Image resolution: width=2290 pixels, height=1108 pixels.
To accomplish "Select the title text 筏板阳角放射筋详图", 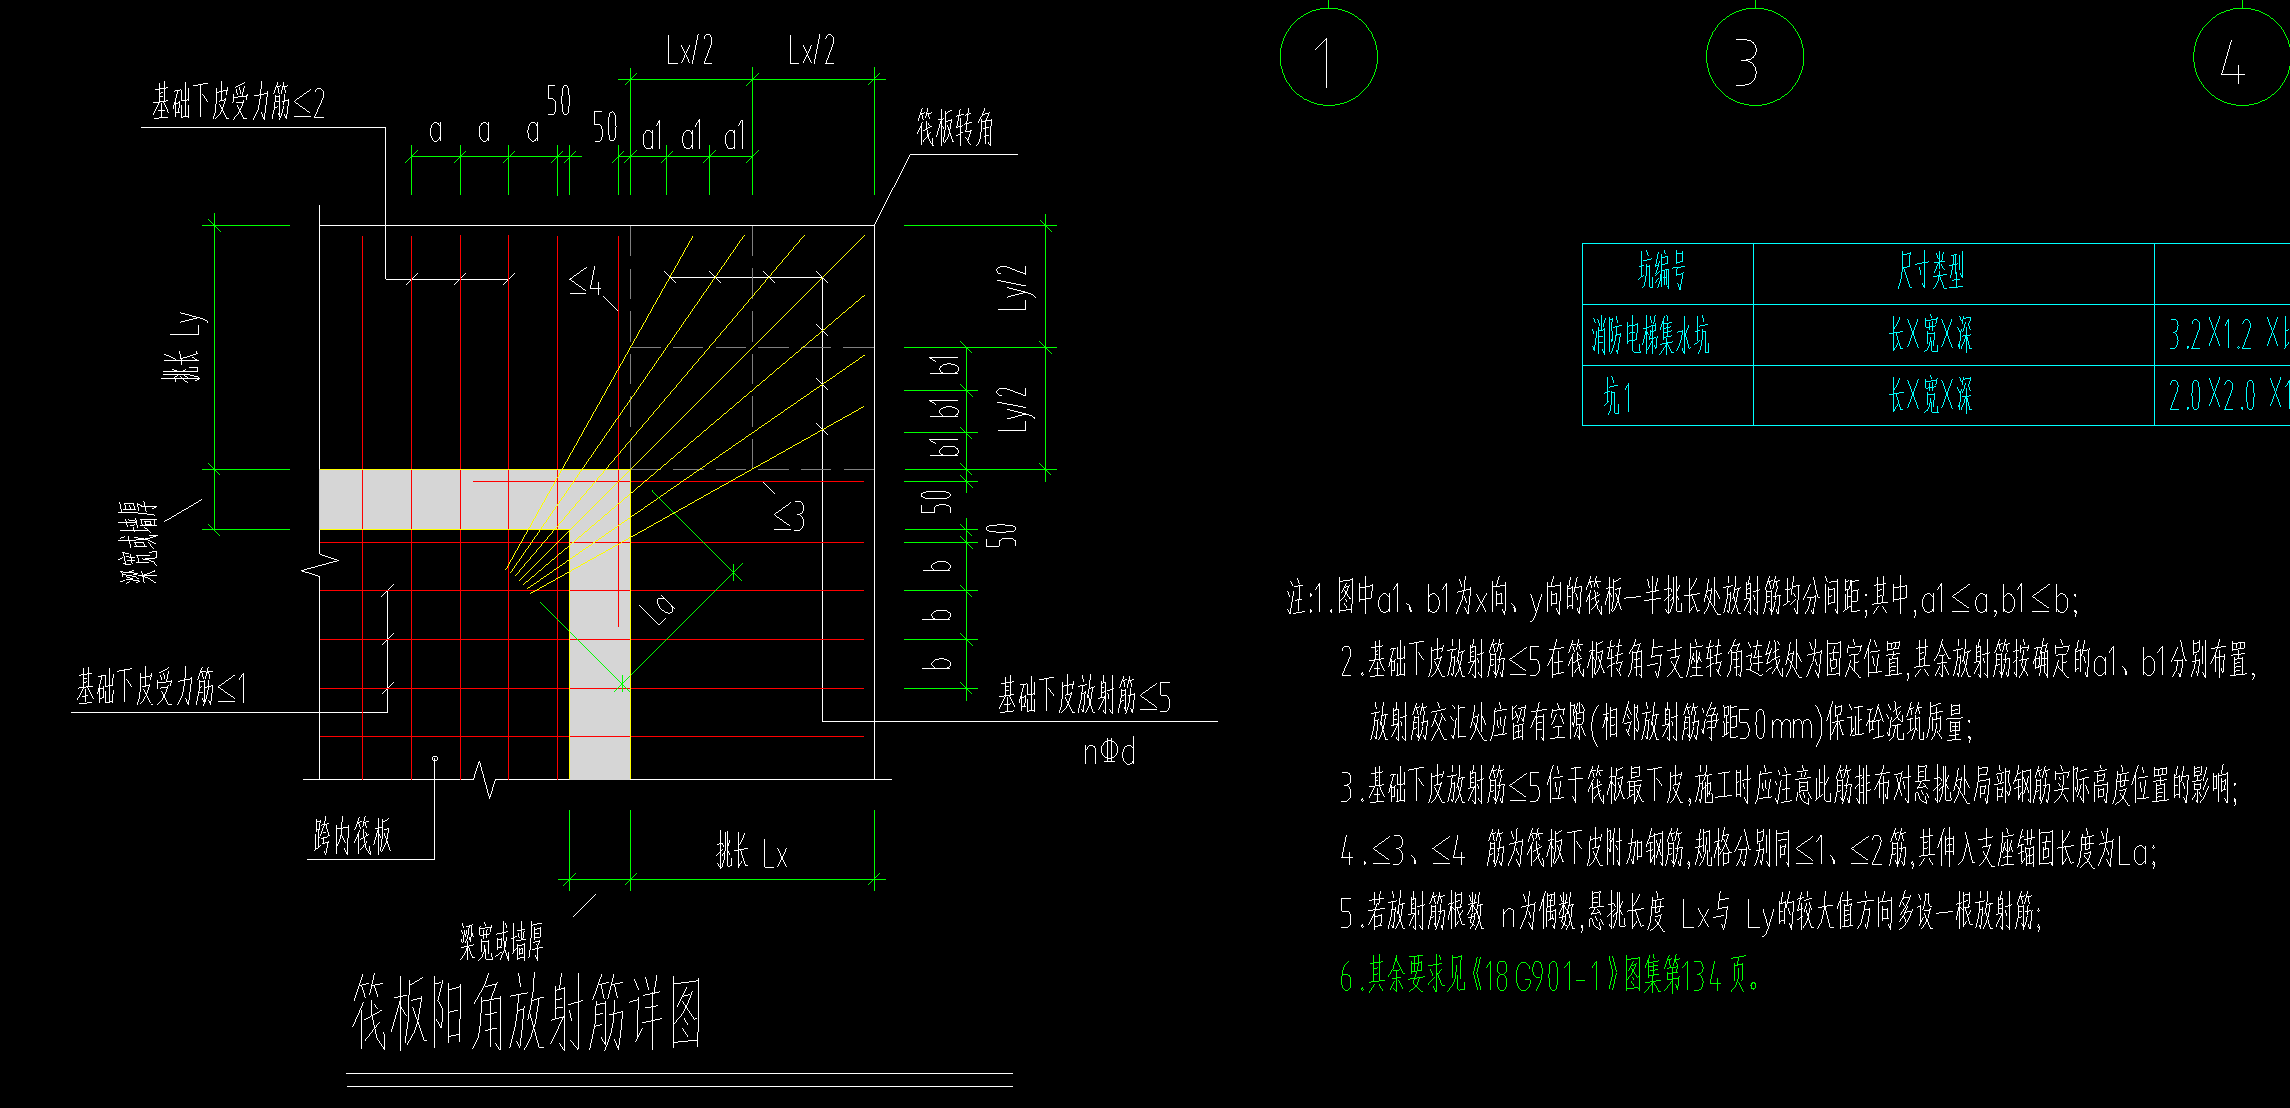I will click(527, 1014).
